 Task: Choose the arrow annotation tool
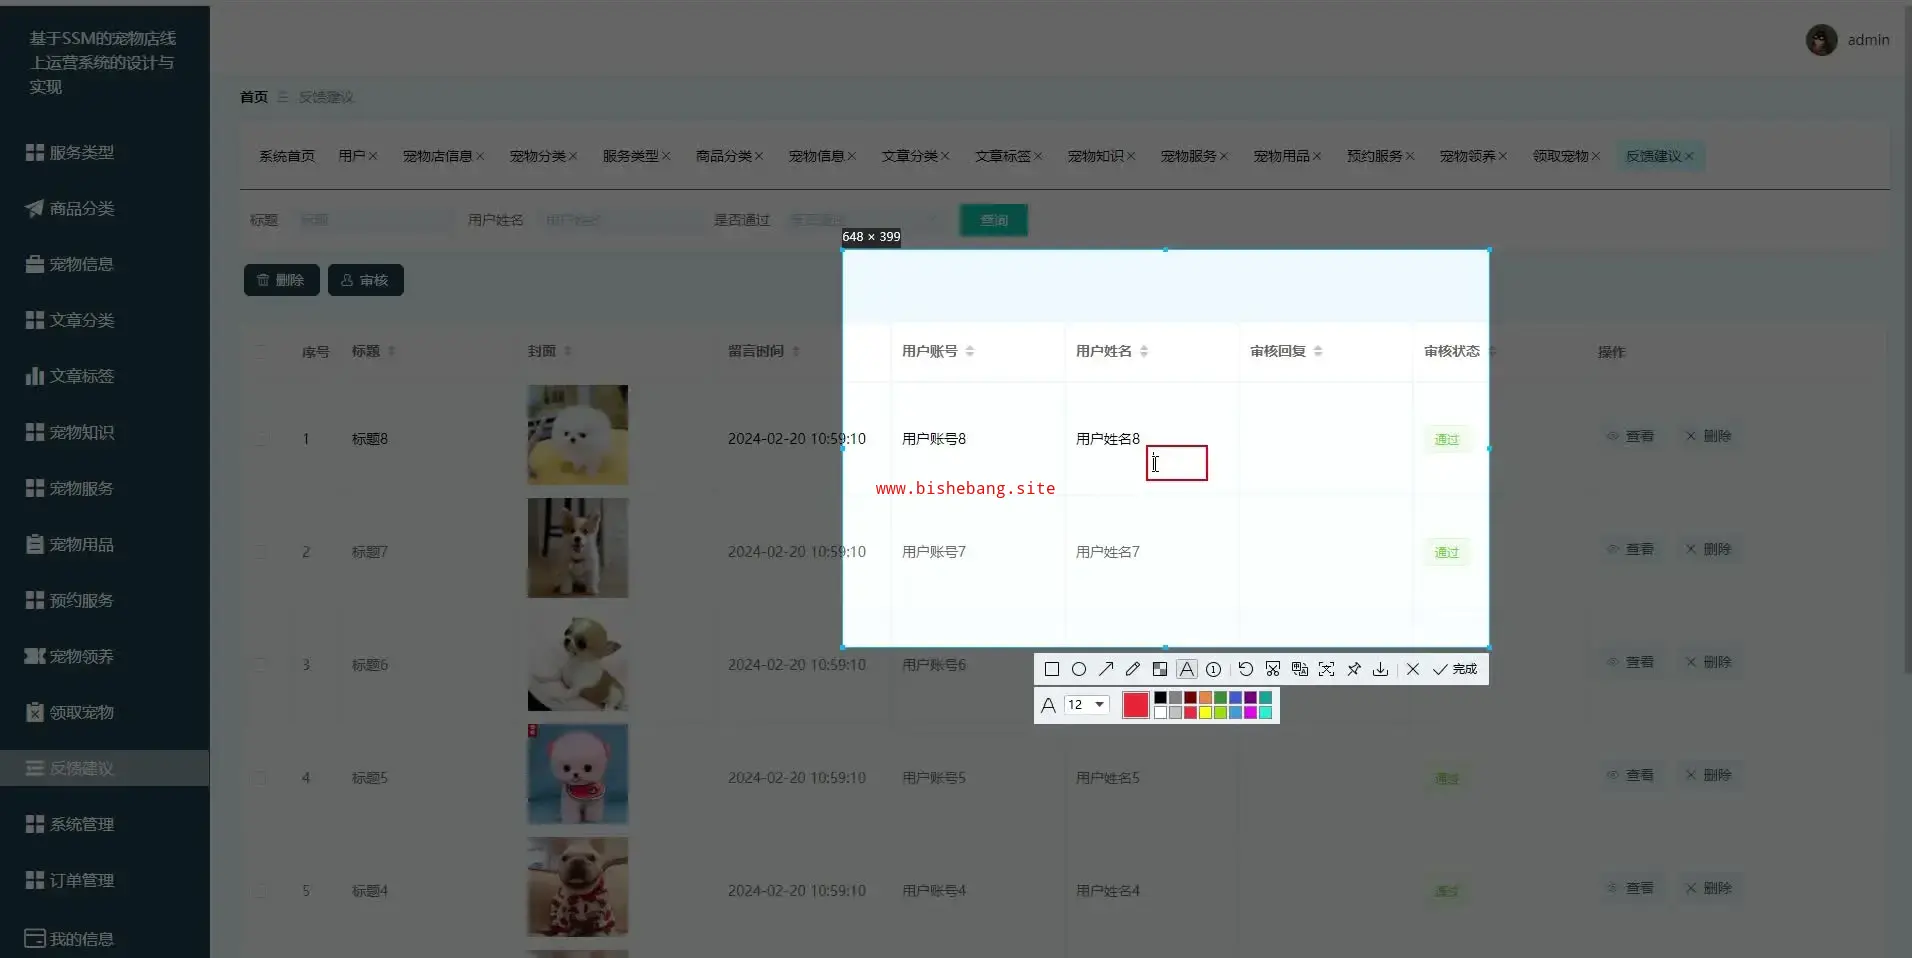(x=1105, y=669)
